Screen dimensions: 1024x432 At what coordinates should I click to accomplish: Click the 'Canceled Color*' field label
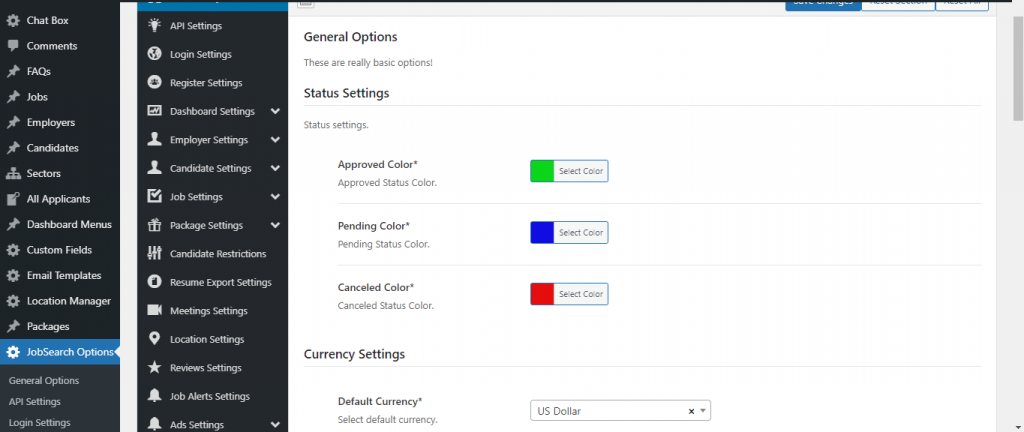pos(376,287)
